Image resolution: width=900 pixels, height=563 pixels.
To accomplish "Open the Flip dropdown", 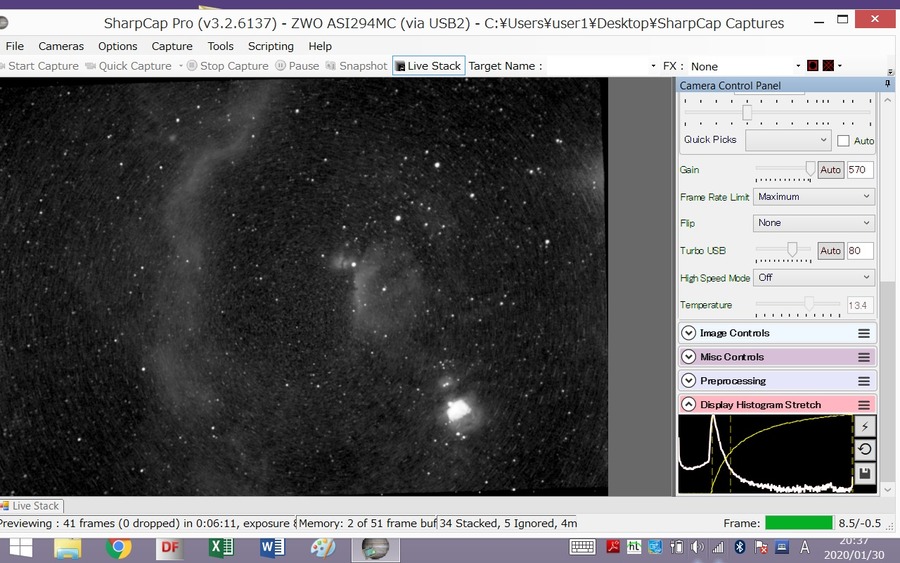I will point(813,223).
